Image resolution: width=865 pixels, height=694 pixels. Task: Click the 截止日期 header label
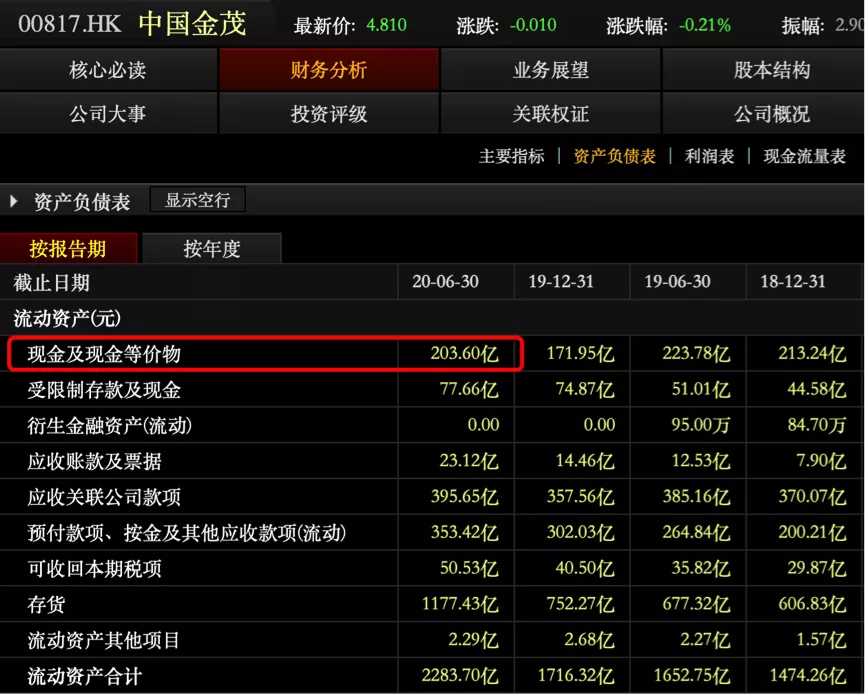pos(51,283)
